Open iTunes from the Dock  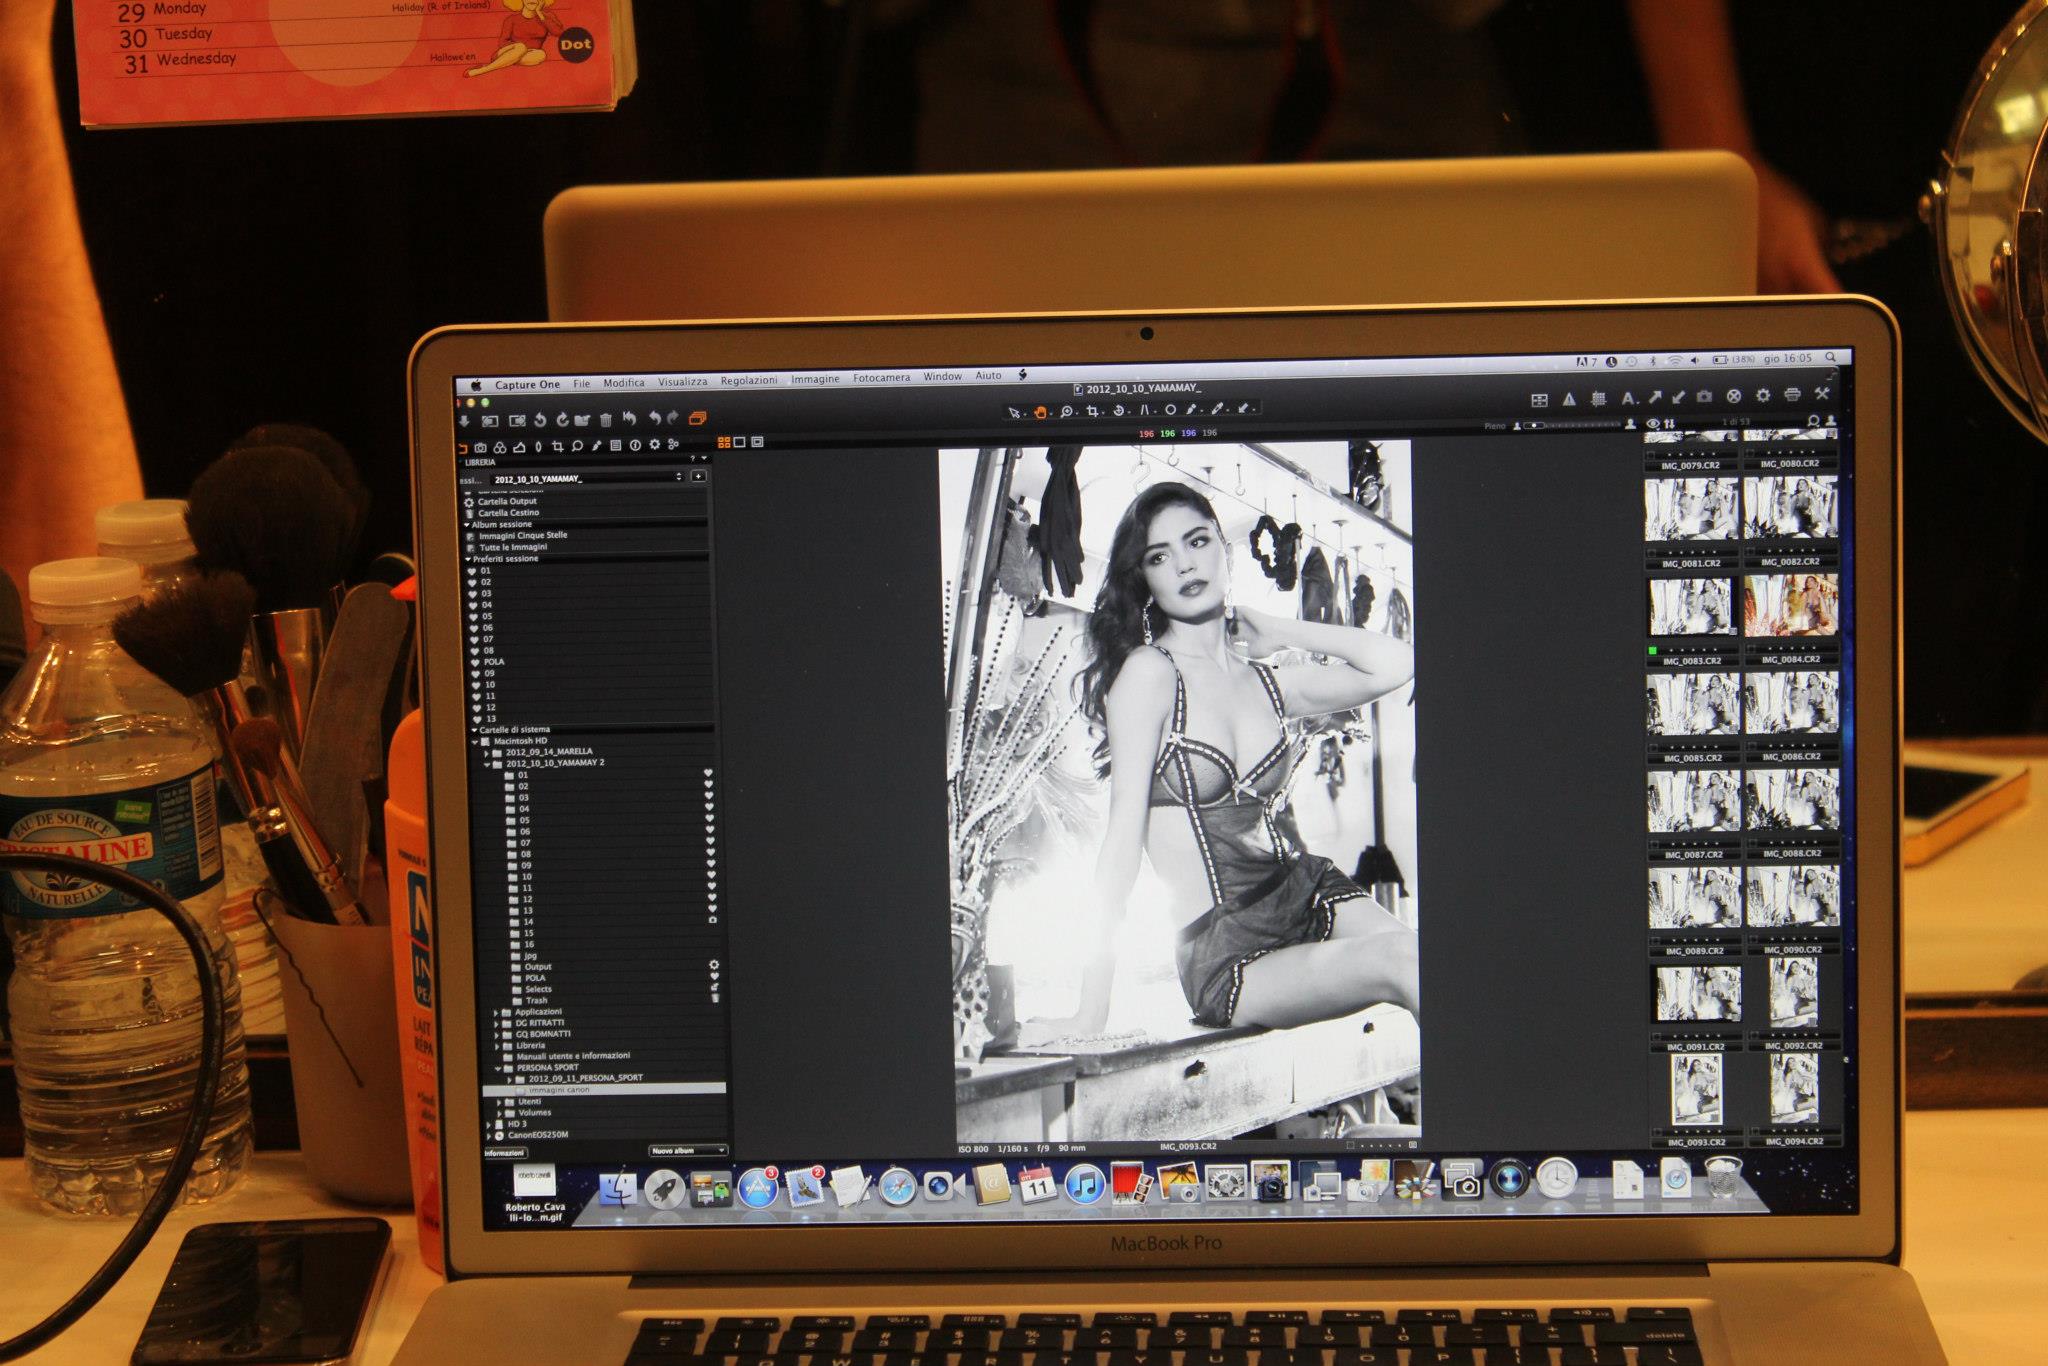(x=1084, y=1185)
